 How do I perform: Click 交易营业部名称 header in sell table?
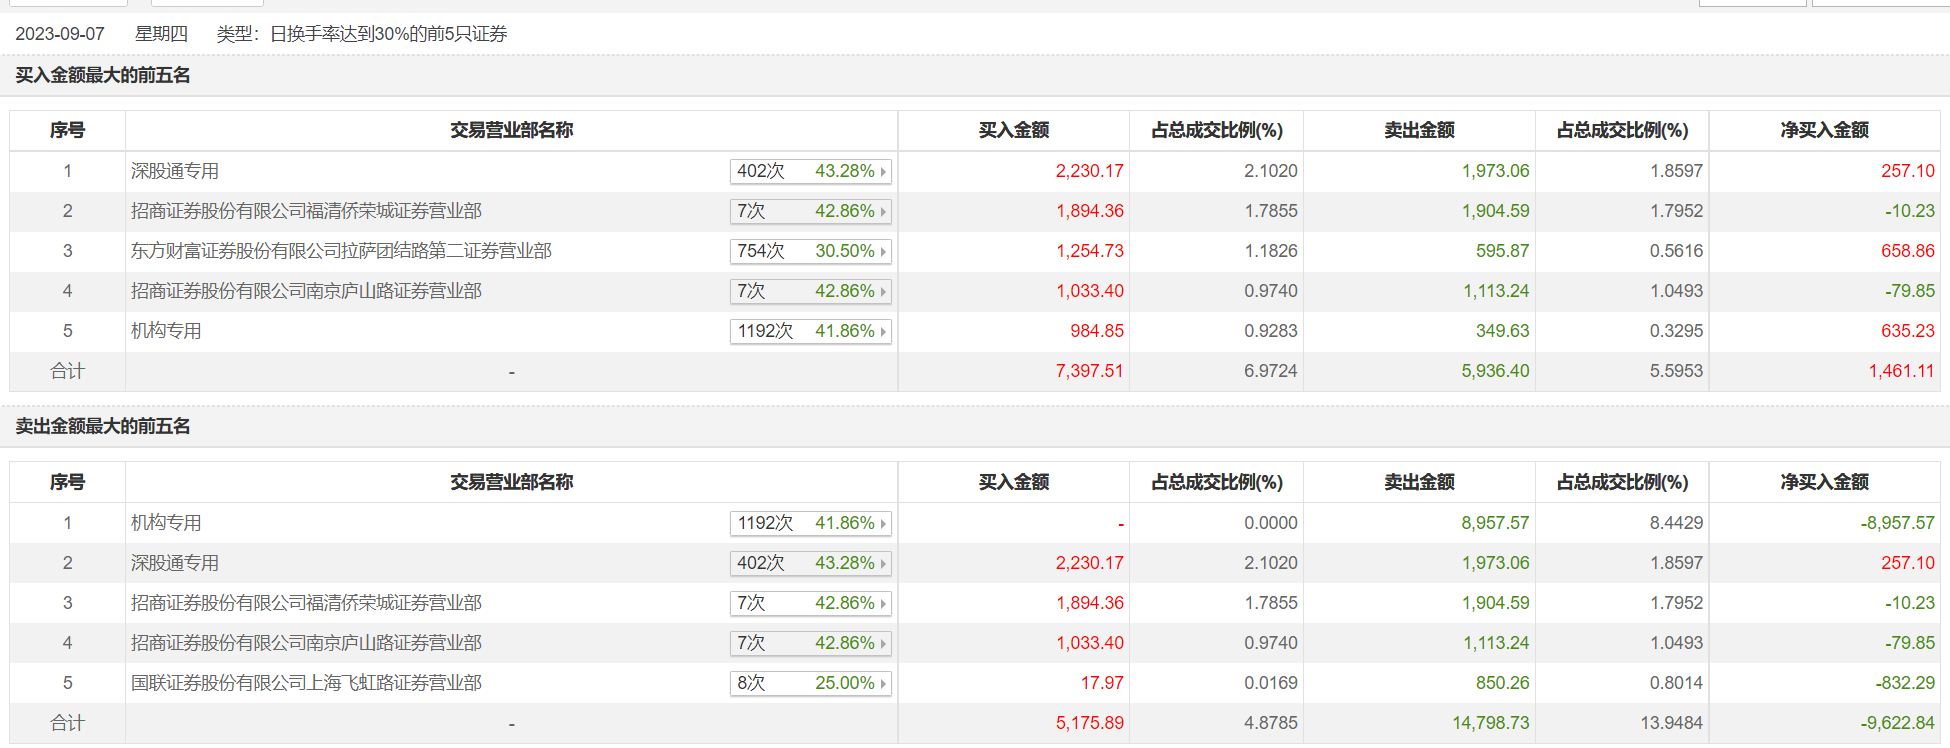[x=511, y=482]
